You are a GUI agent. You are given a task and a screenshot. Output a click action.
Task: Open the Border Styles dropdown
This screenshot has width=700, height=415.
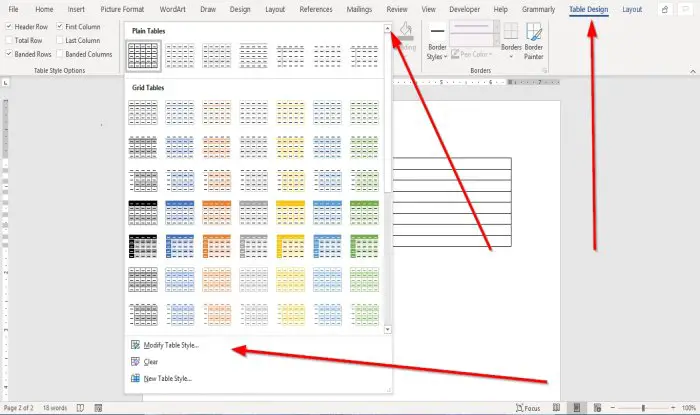437,43
